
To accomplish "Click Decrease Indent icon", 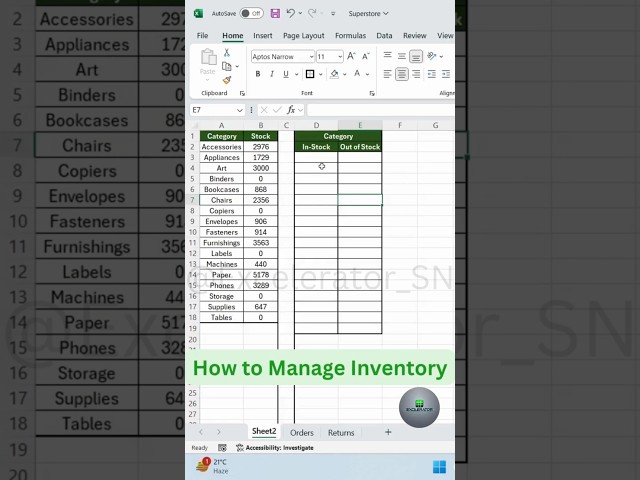I will point(431,74).
